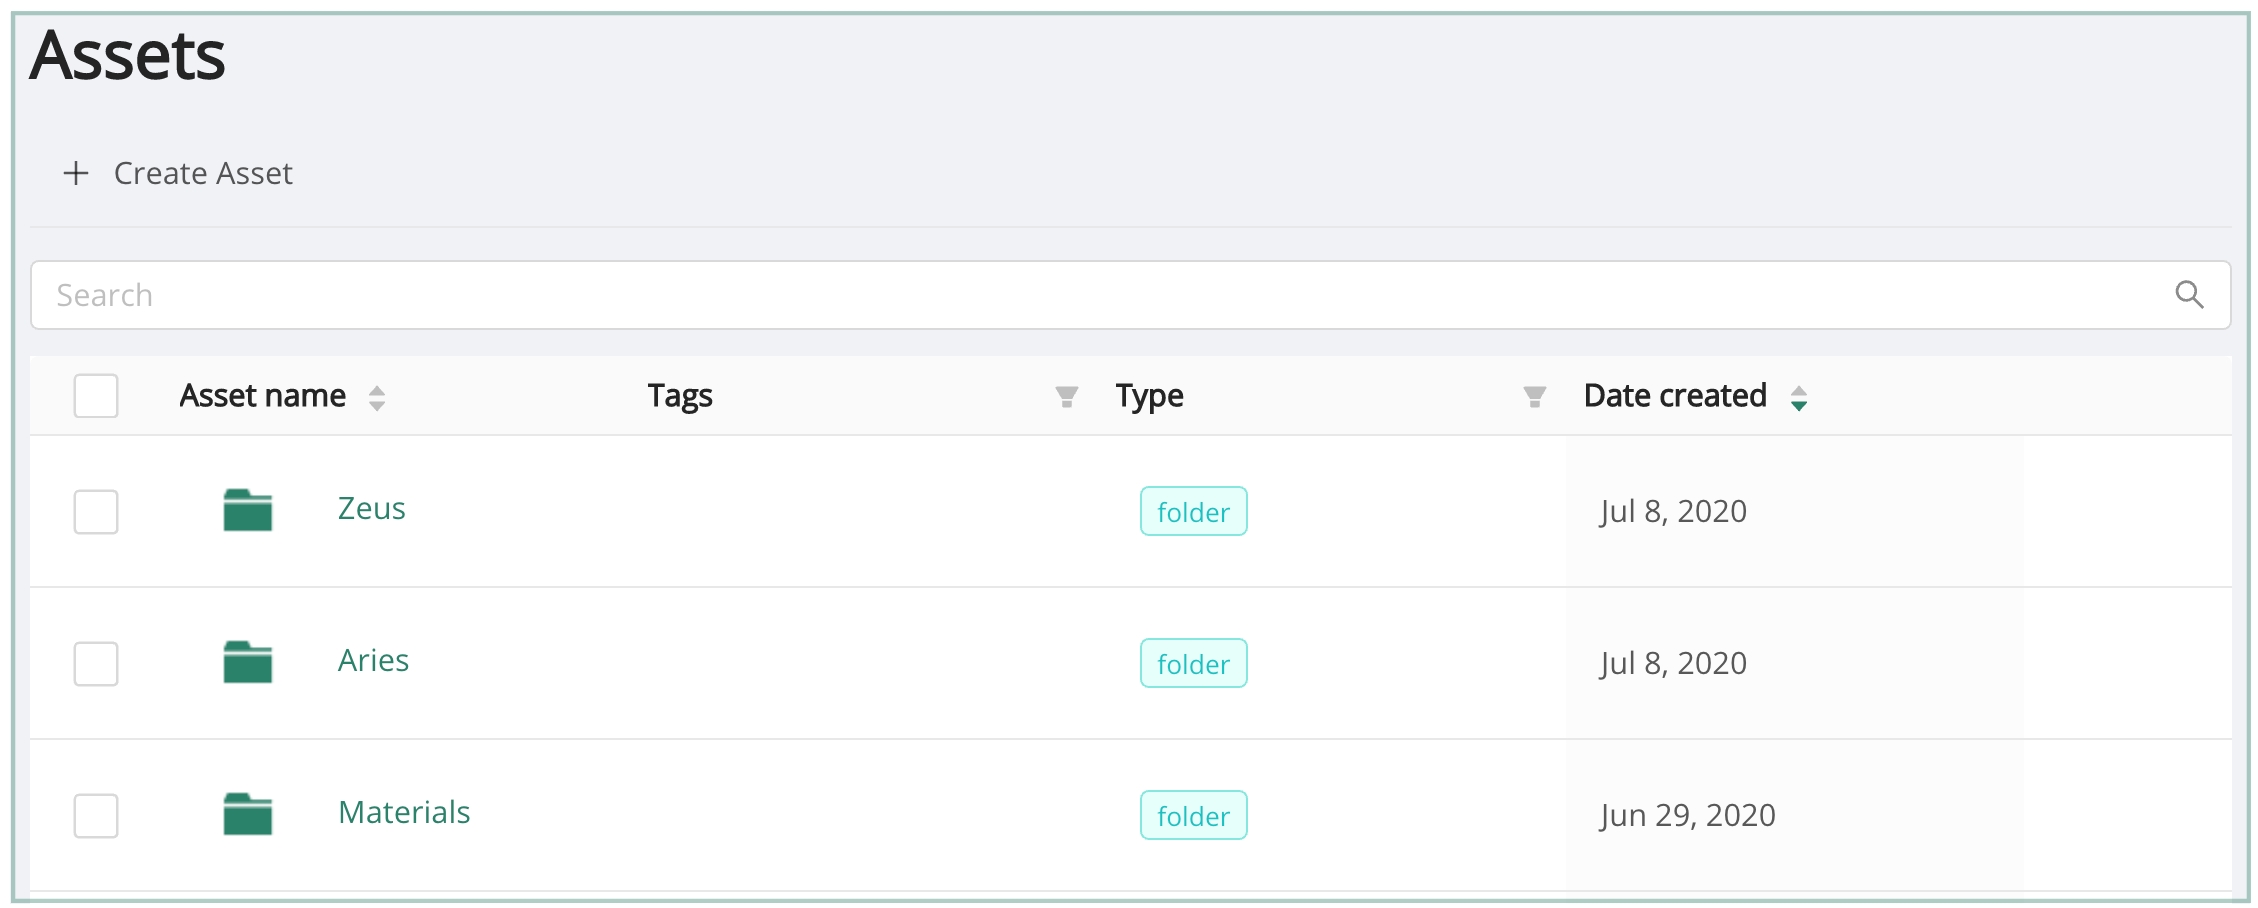Open the Zeus folder link
Screen dimensions: 2258x908
coord(371,509)
